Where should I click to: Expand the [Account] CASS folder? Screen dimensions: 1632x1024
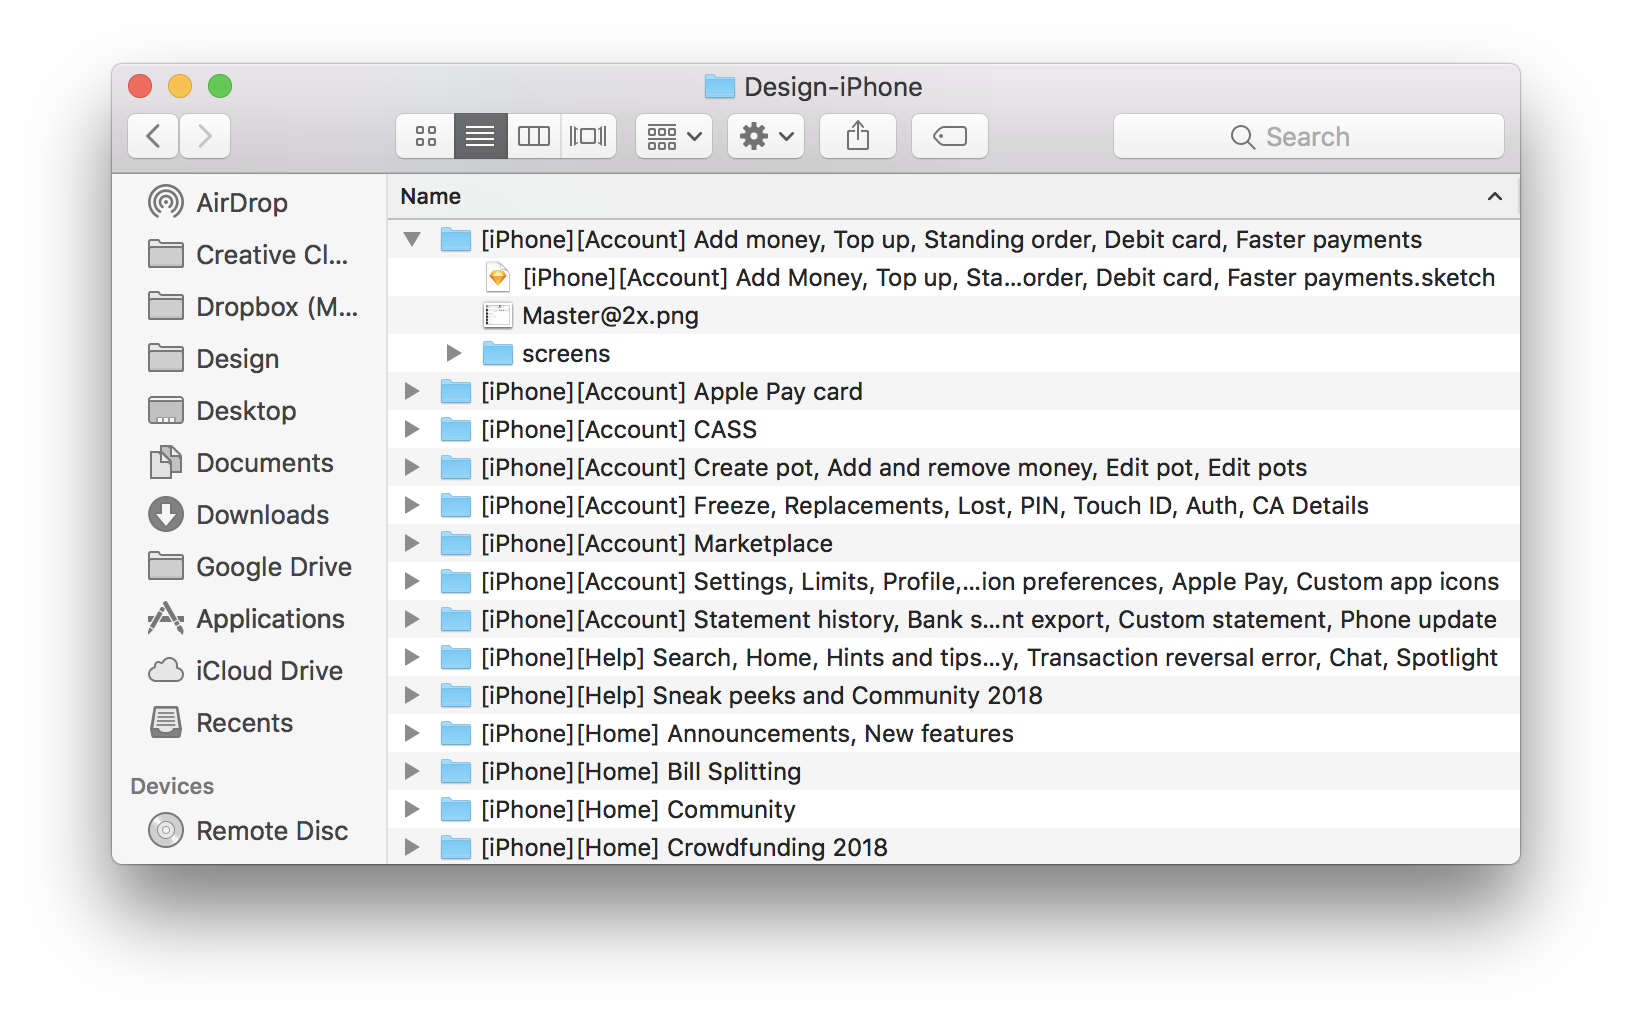click(411, 429)
